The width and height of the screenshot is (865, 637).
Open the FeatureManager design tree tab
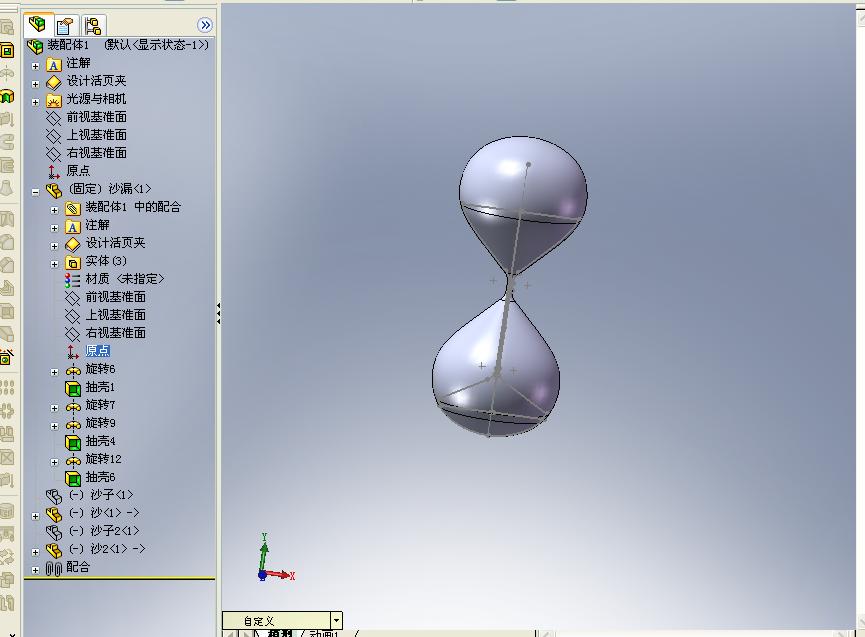(38, 25)
